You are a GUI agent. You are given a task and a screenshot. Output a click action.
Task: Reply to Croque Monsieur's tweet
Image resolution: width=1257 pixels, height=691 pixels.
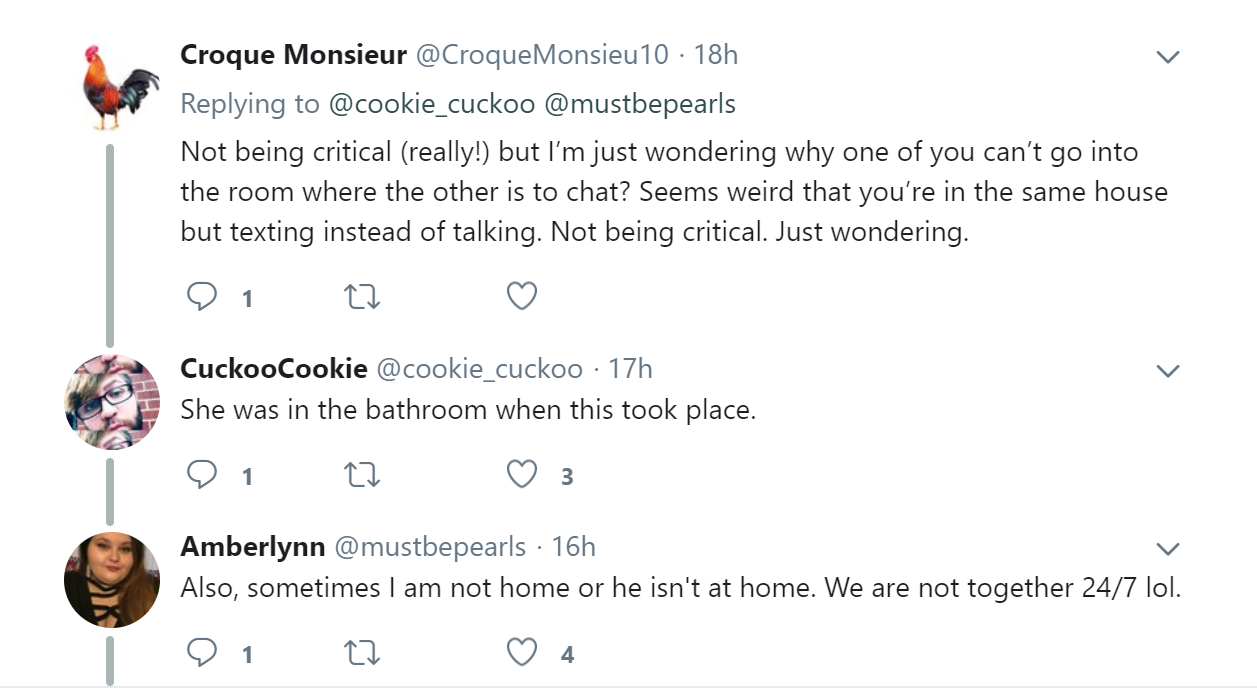[x=203, y=296]
